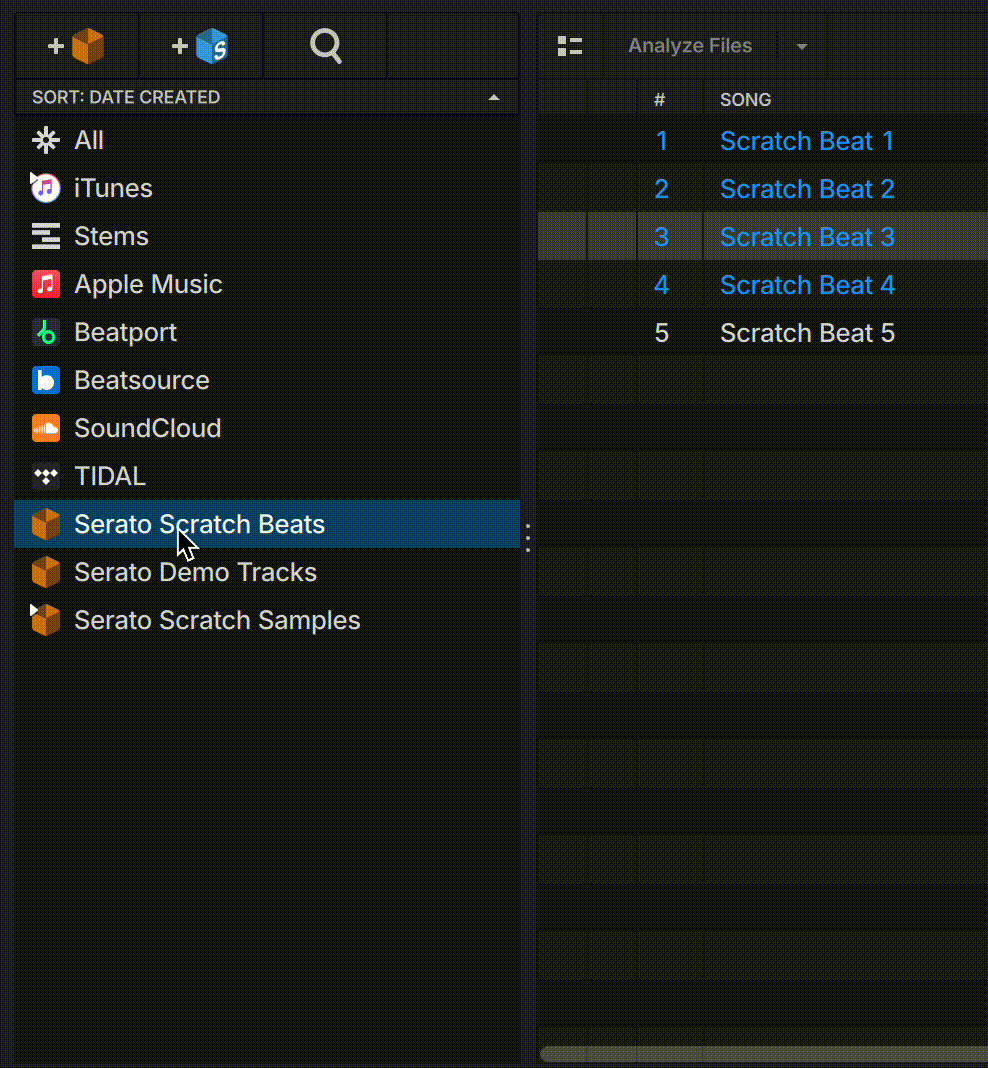The image size is (988, 1068).
Task: Select the Serato Scratch Samples label
Action: [217, 621]
